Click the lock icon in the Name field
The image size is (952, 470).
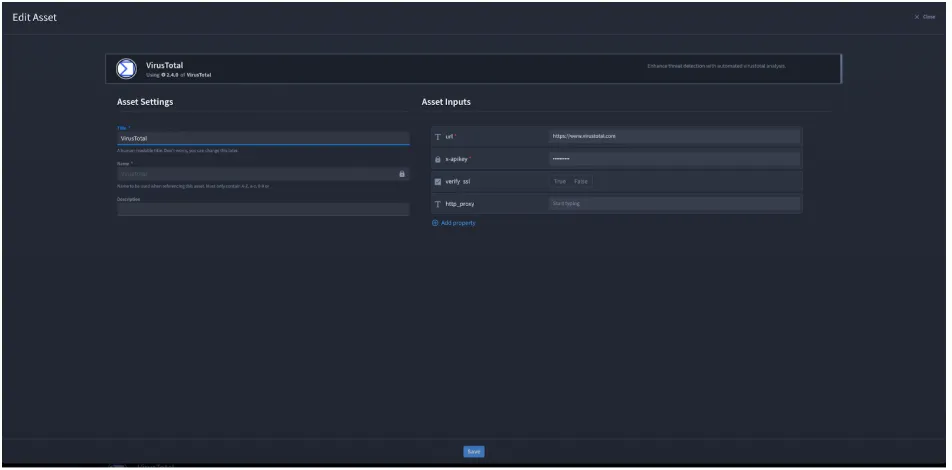pyautogui.click(x=402, y=174)
